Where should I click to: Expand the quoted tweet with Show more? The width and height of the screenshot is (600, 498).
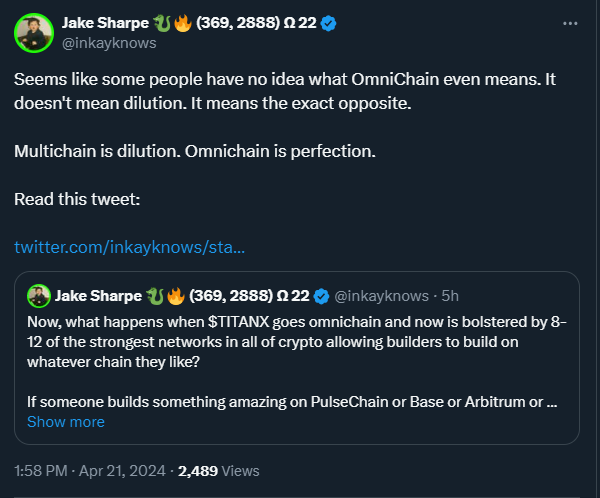(65, 422)
